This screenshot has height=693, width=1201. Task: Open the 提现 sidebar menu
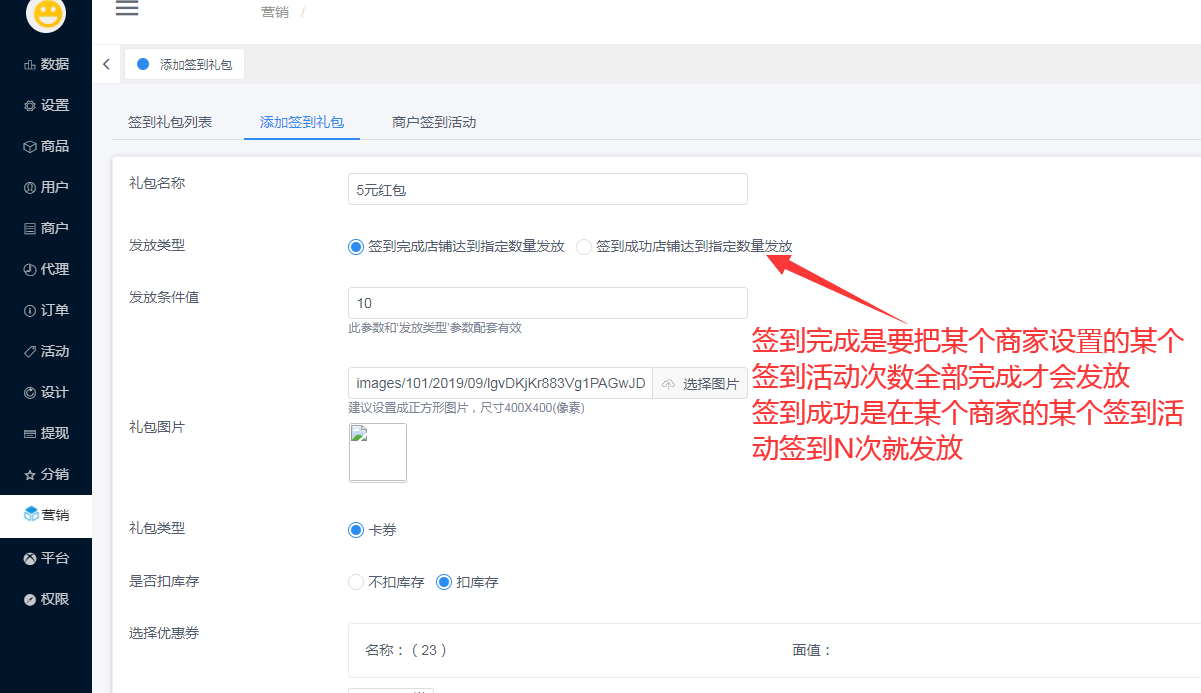tap(46, 433)
